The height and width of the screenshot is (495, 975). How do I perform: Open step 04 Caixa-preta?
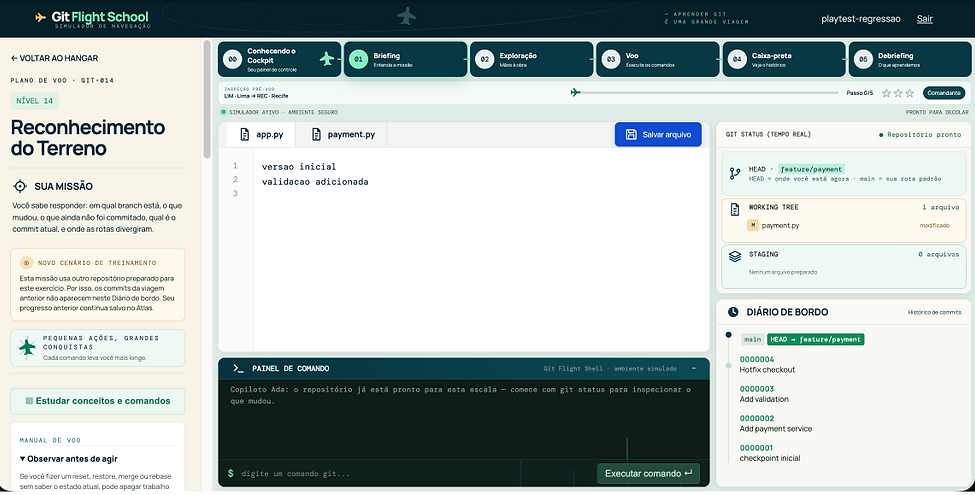[784, 59]
